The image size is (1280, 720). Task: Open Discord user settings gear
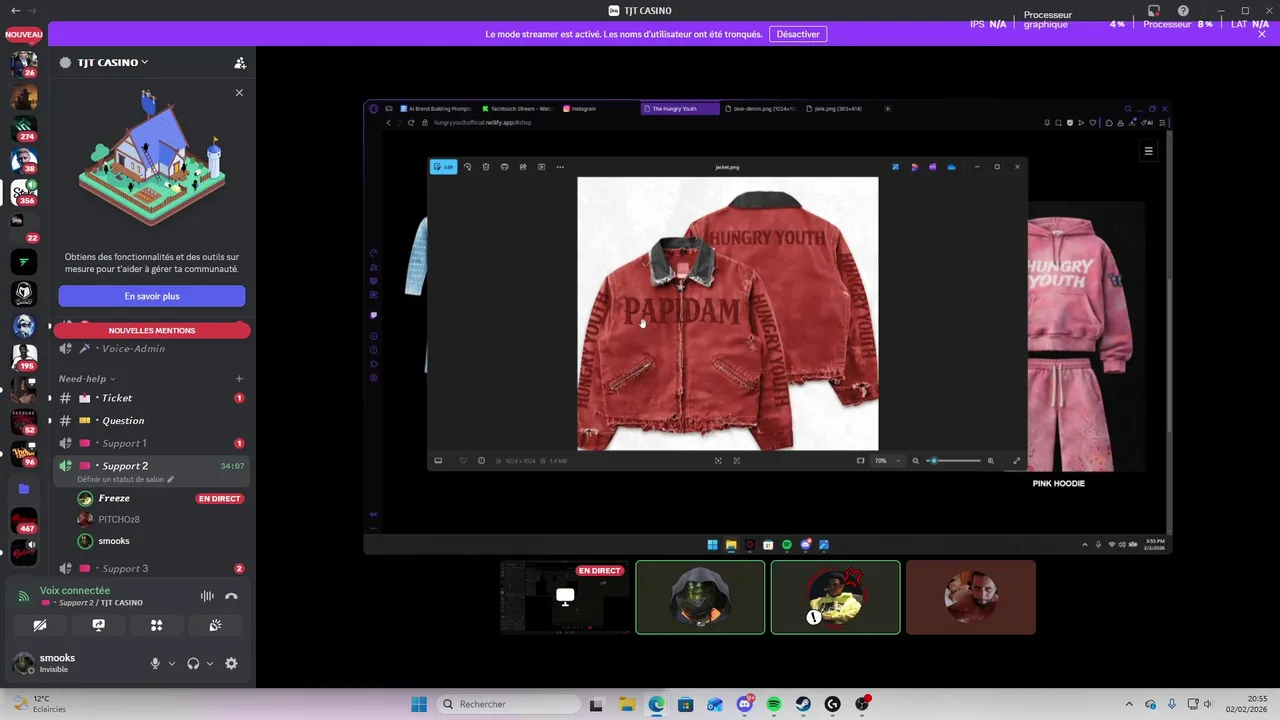(231, 663)
